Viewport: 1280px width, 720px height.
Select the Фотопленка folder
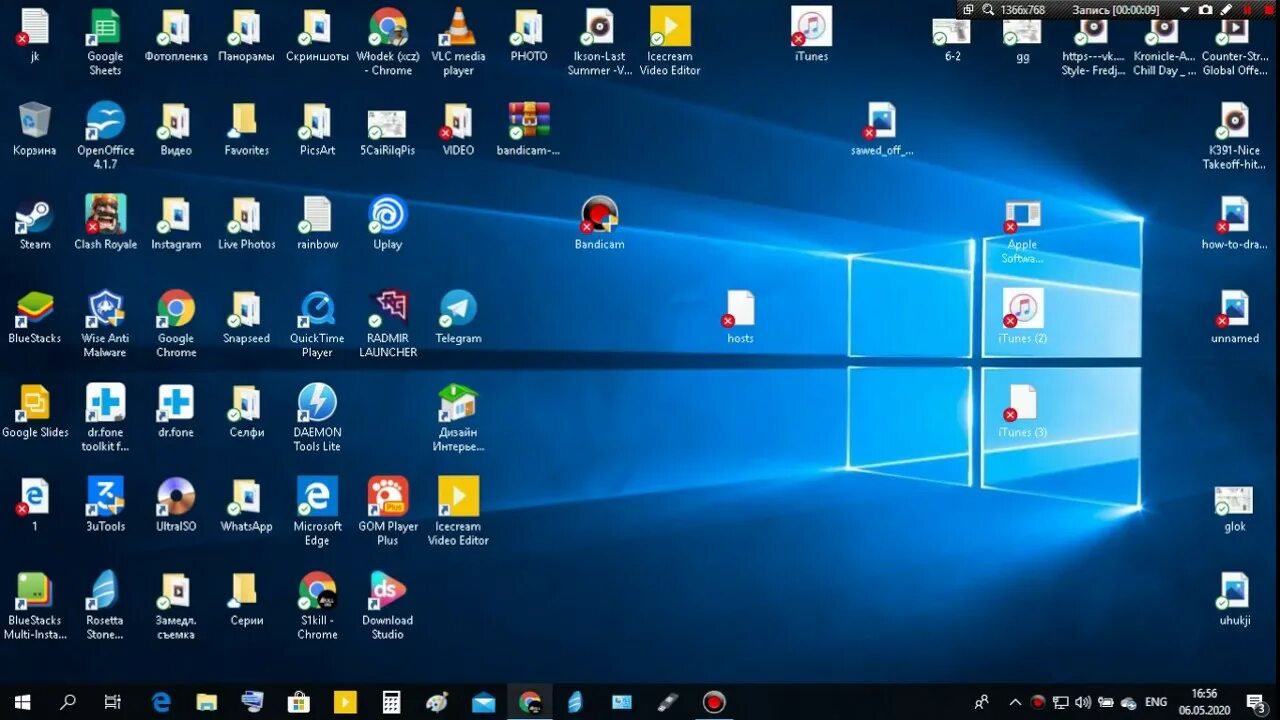(x=176, y=34)
